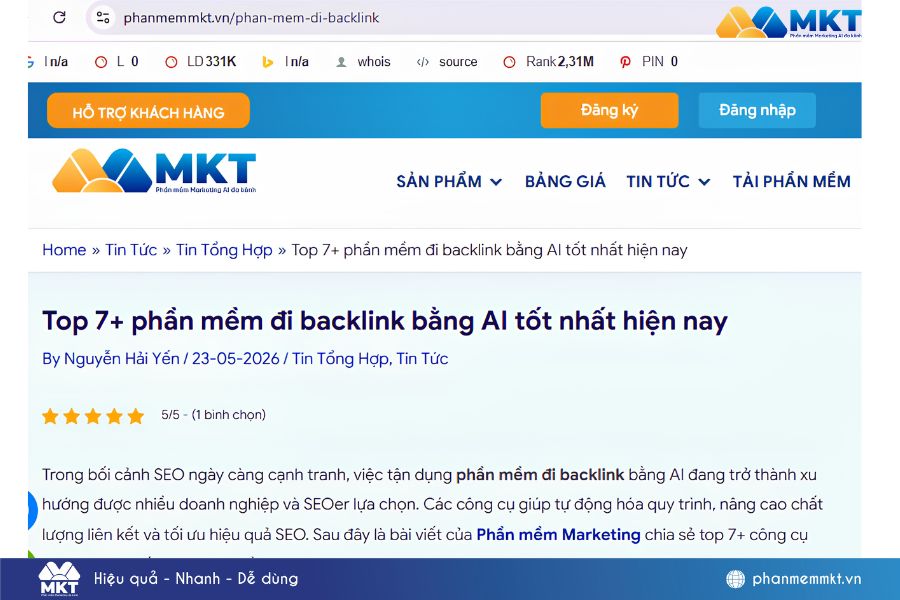Click the phanmemmkt.vn text in the footer banner

tap(806, 579)
